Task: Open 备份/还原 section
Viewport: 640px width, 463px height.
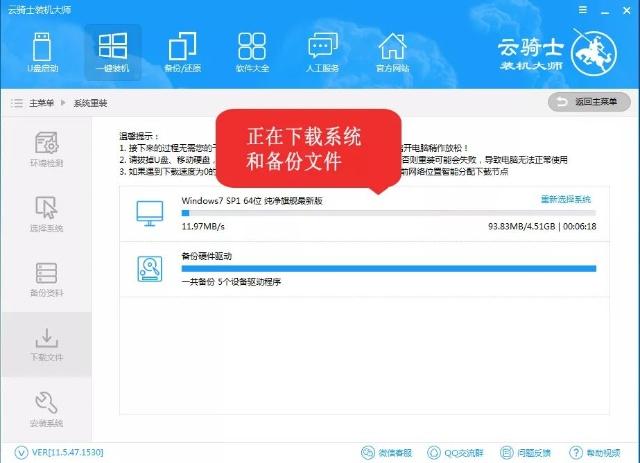Action: click(x=182, y=52)
